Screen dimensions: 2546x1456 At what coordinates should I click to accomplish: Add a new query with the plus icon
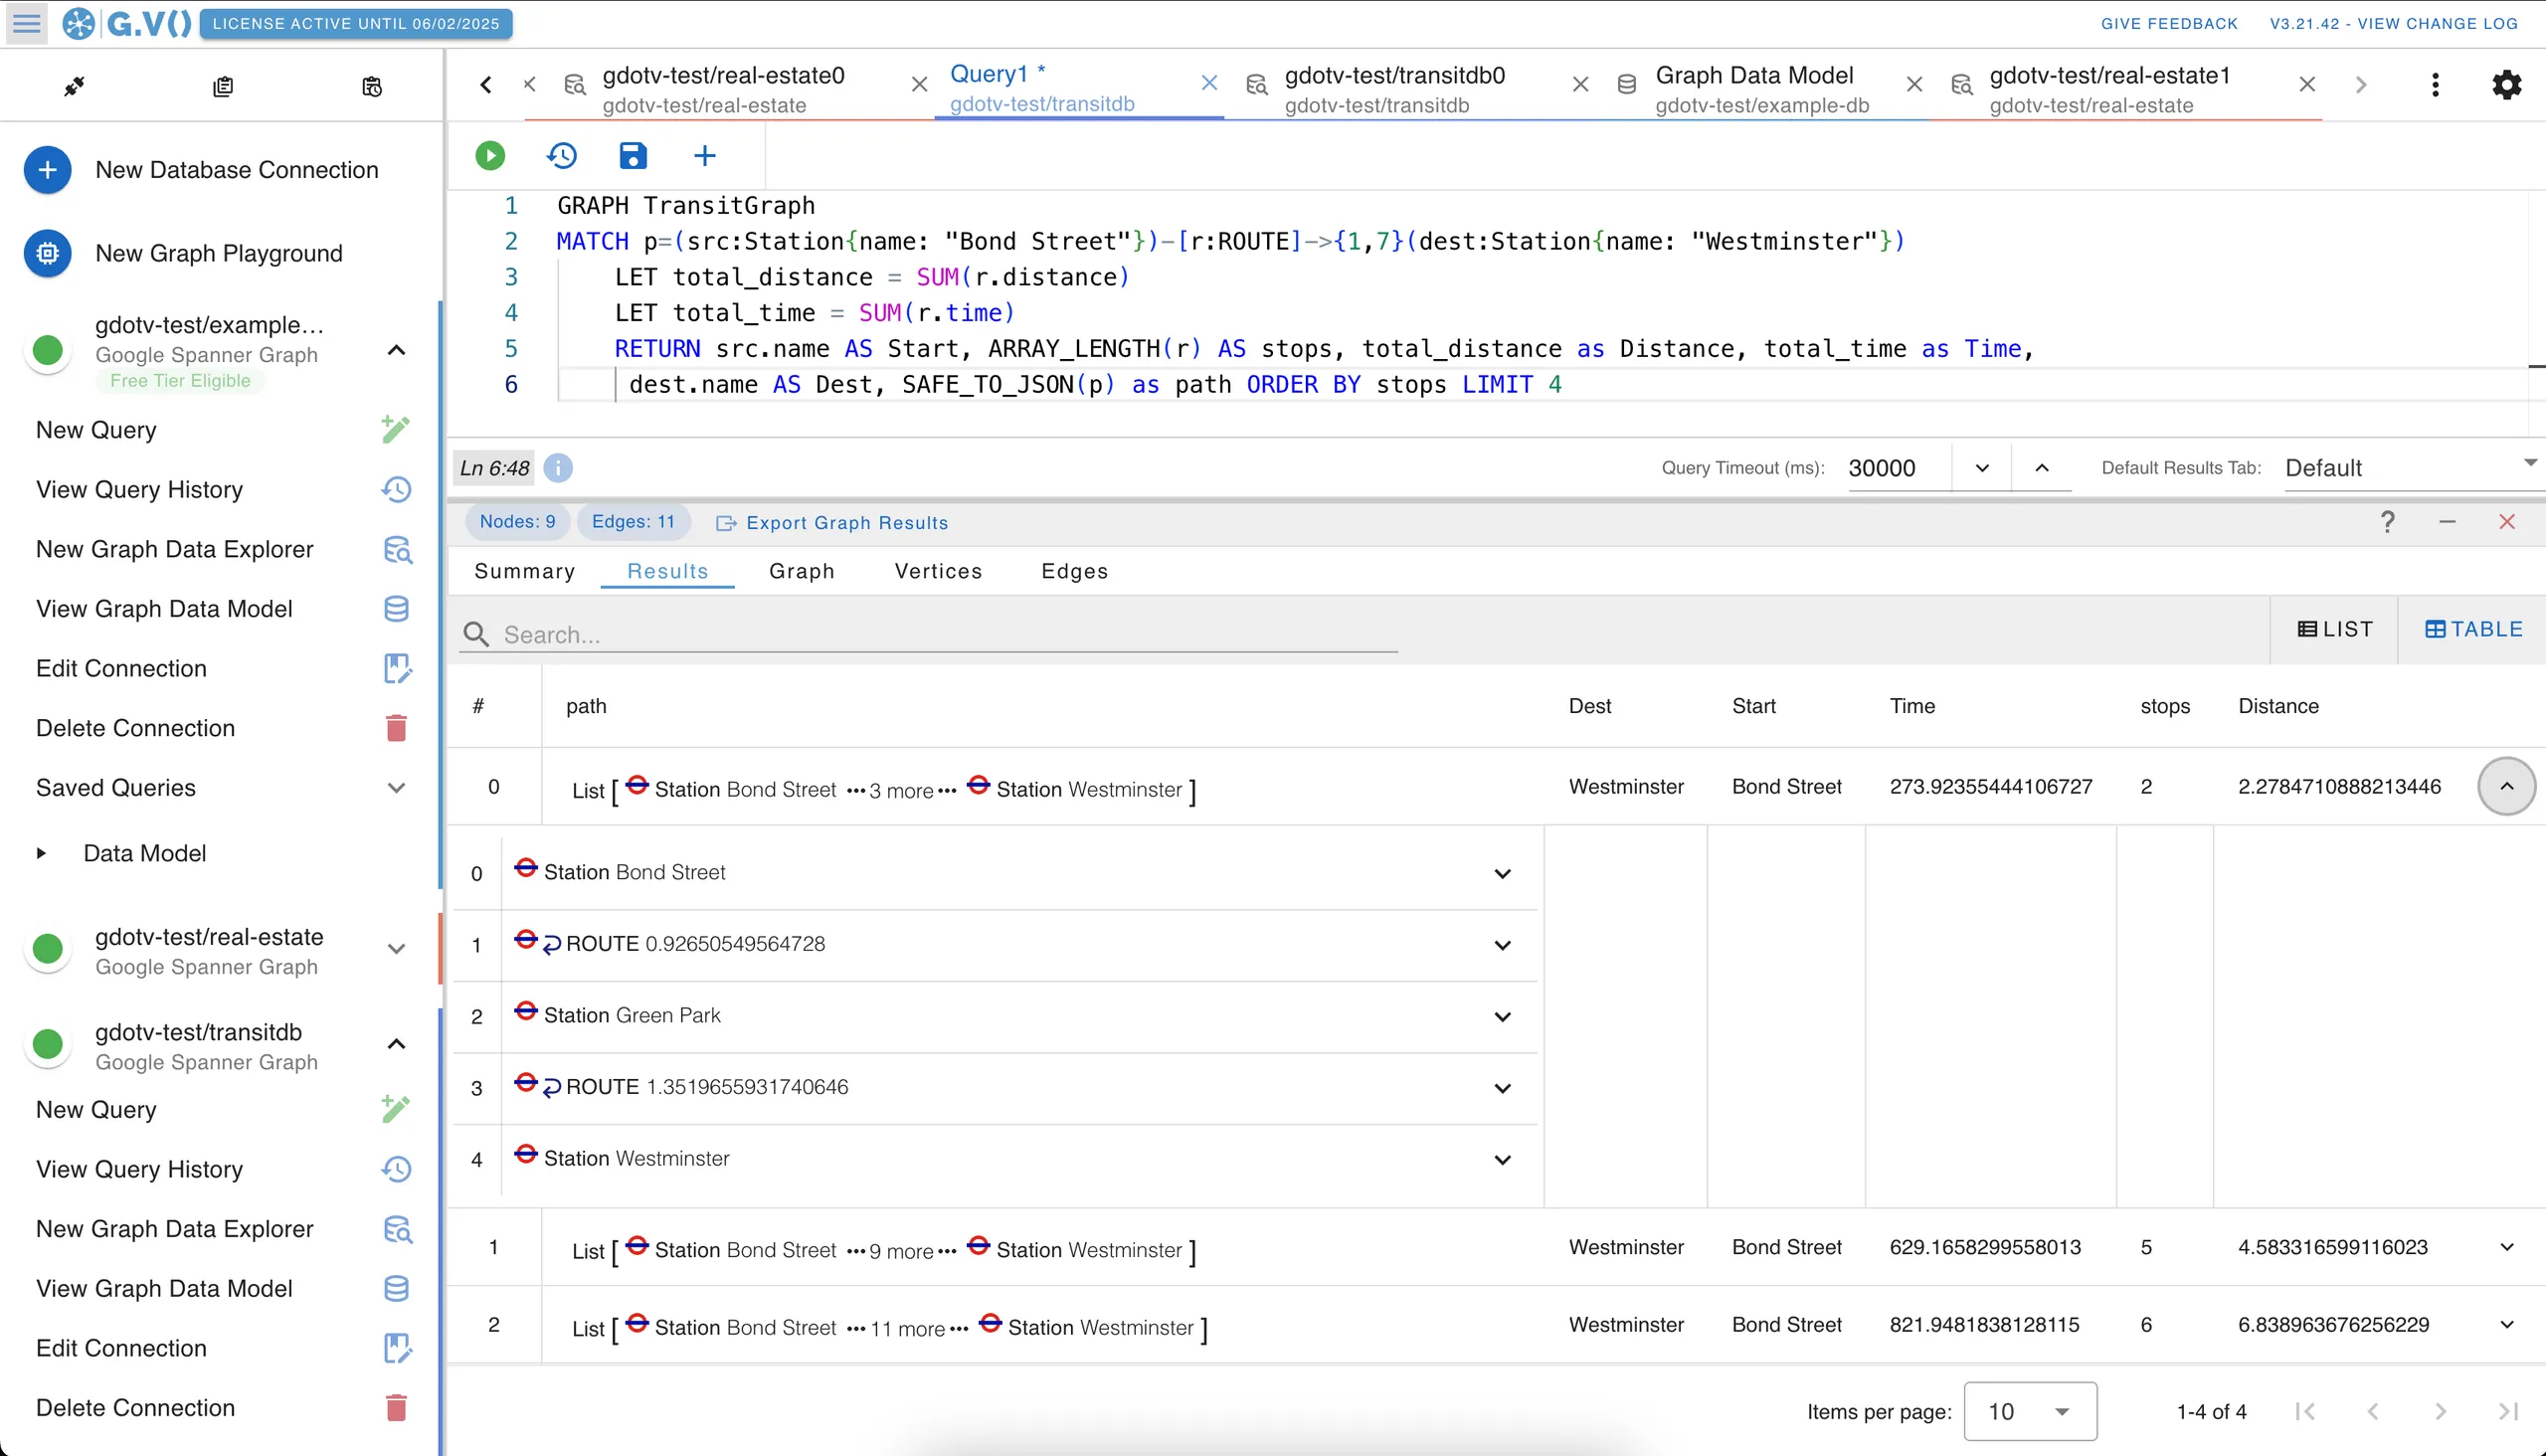click(705, 155)
